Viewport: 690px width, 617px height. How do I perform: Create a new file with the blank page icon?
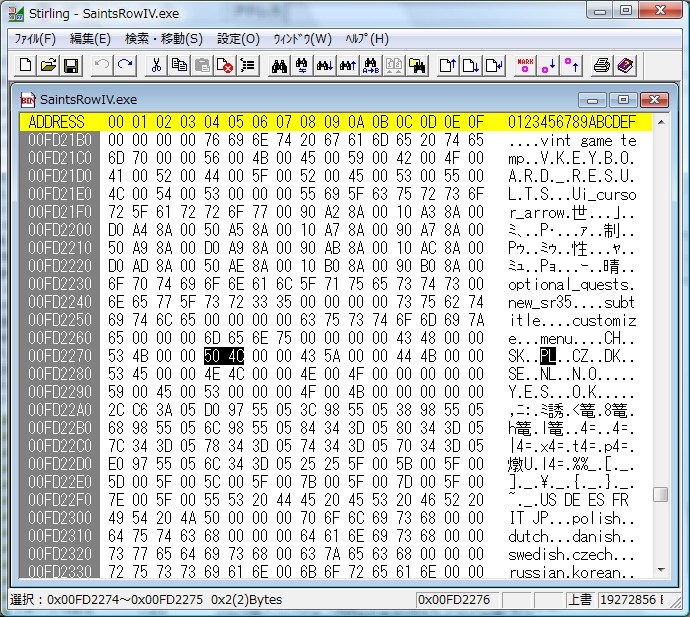(26, 66)
